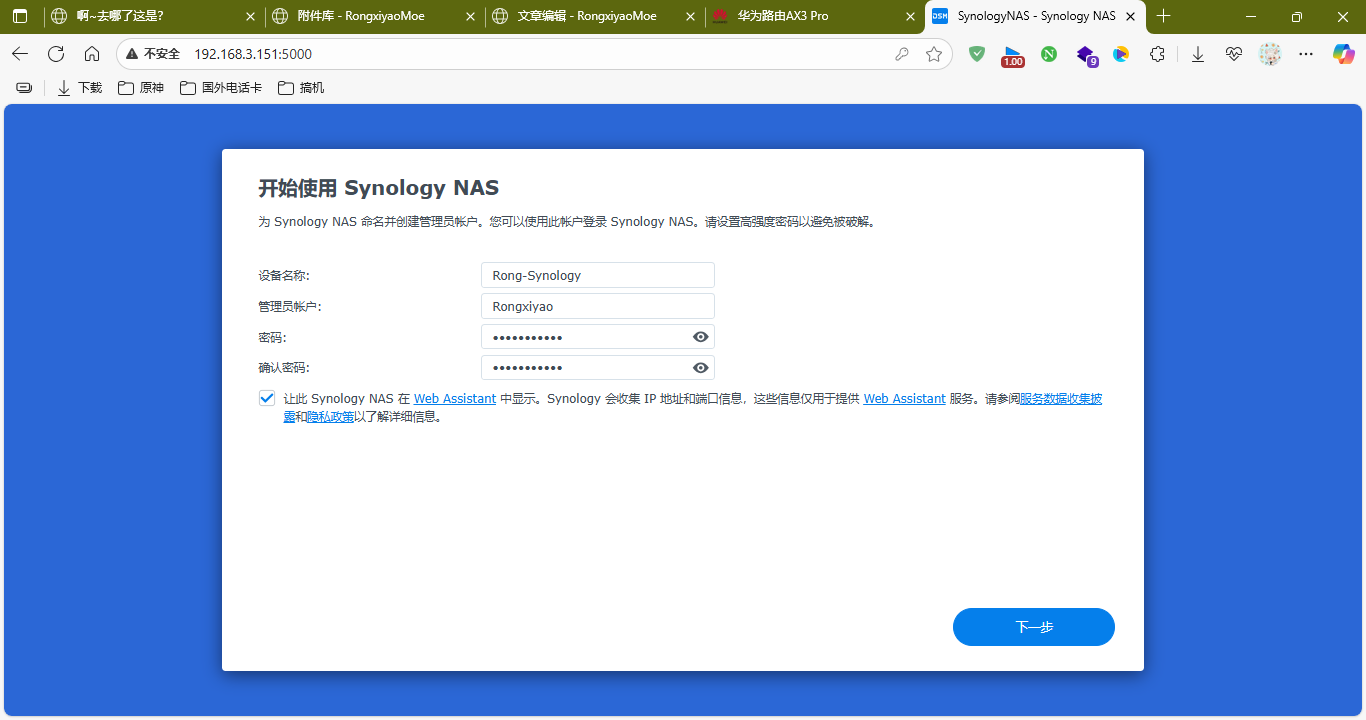Open the first Web Assistant link
Screen dimensions: 1366x720
point(455,399)
